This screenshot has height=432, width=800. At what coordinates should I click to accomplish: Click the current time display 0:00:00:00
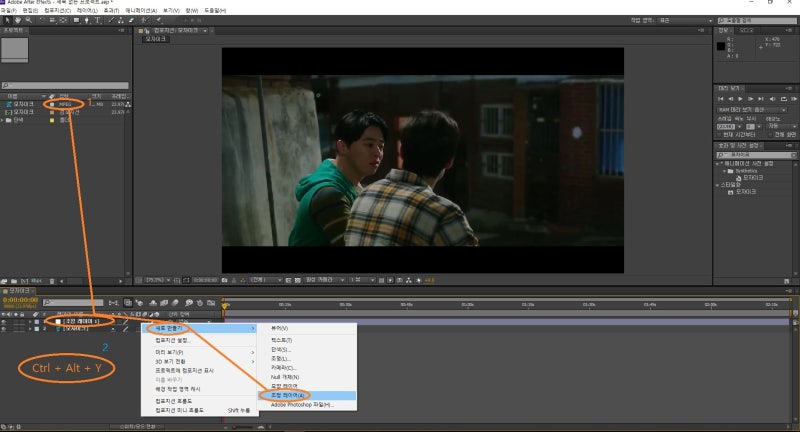20,300
